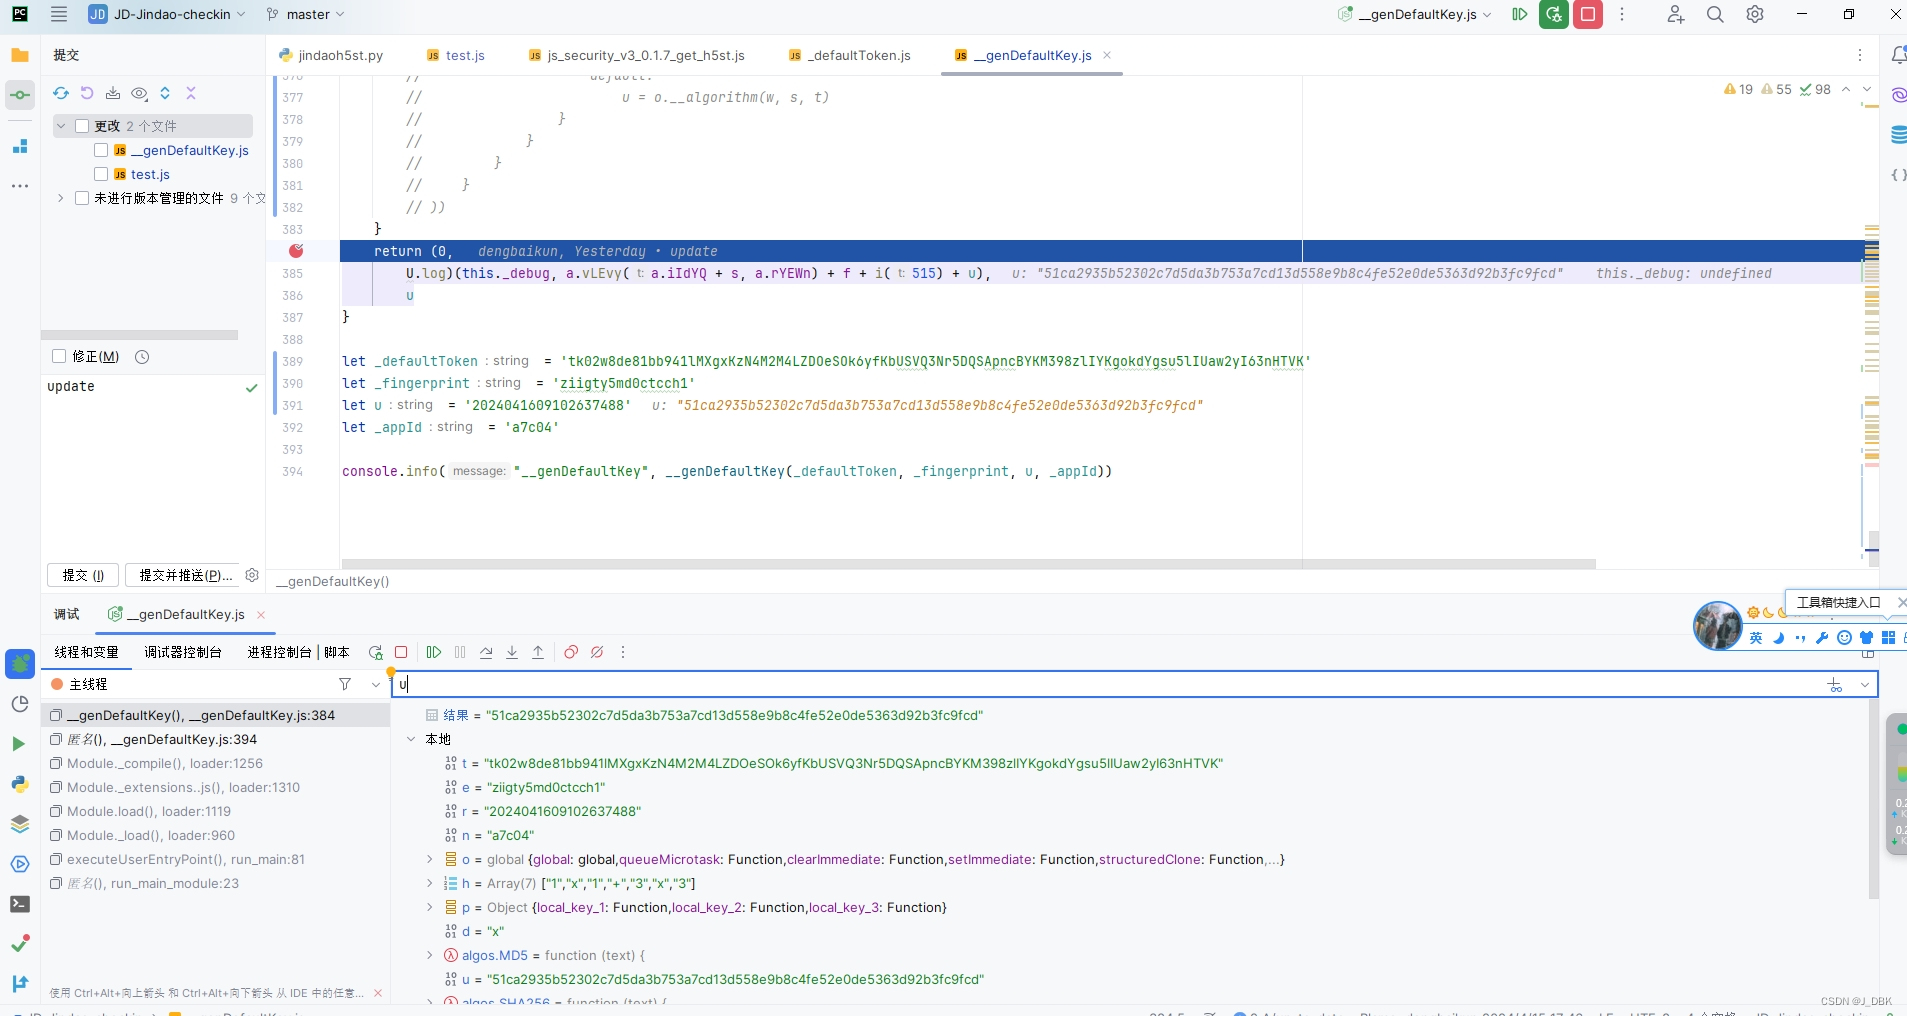Tick the 更改 2 个文件 checkbox
This screenshot has width=1907, height=1016.
pyautogui.click(x=82, y=126)
